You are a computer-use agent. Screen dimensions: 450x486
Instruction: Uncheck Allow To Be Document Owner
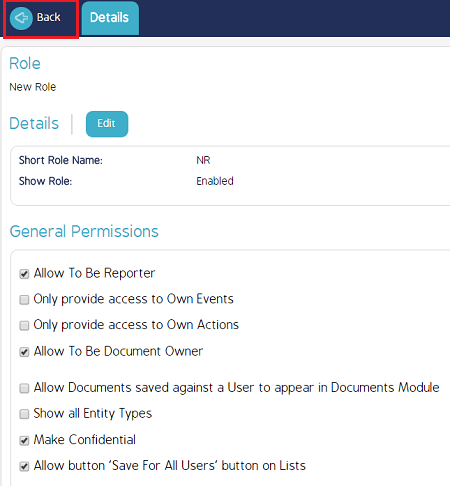click(x=24, y=352)
